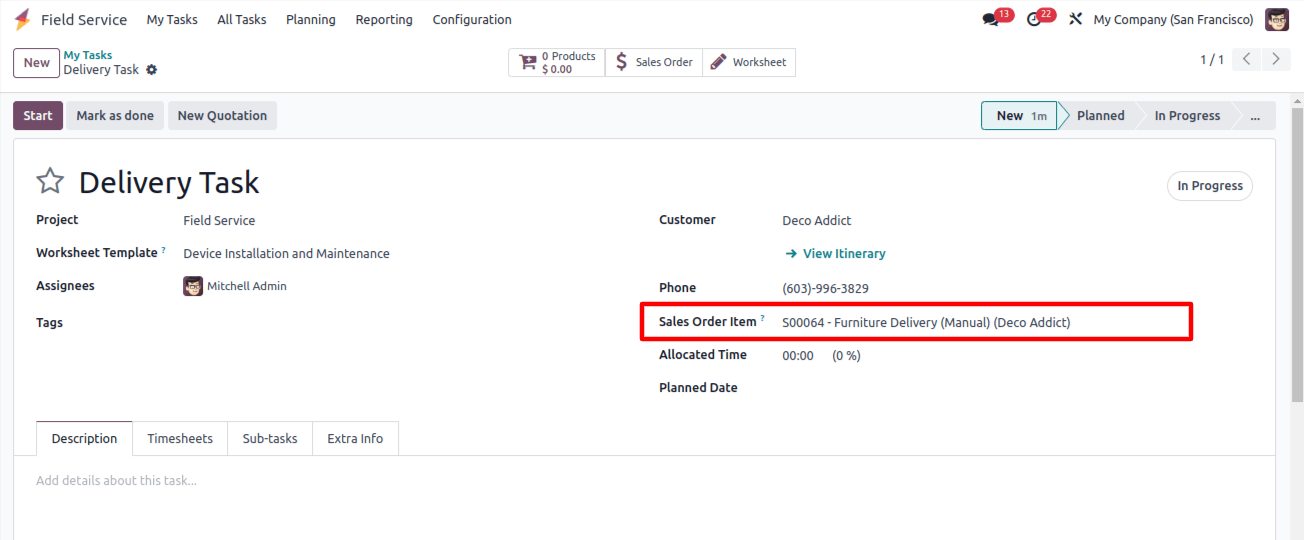Select the New stage in status bar

pos(1019,116)
